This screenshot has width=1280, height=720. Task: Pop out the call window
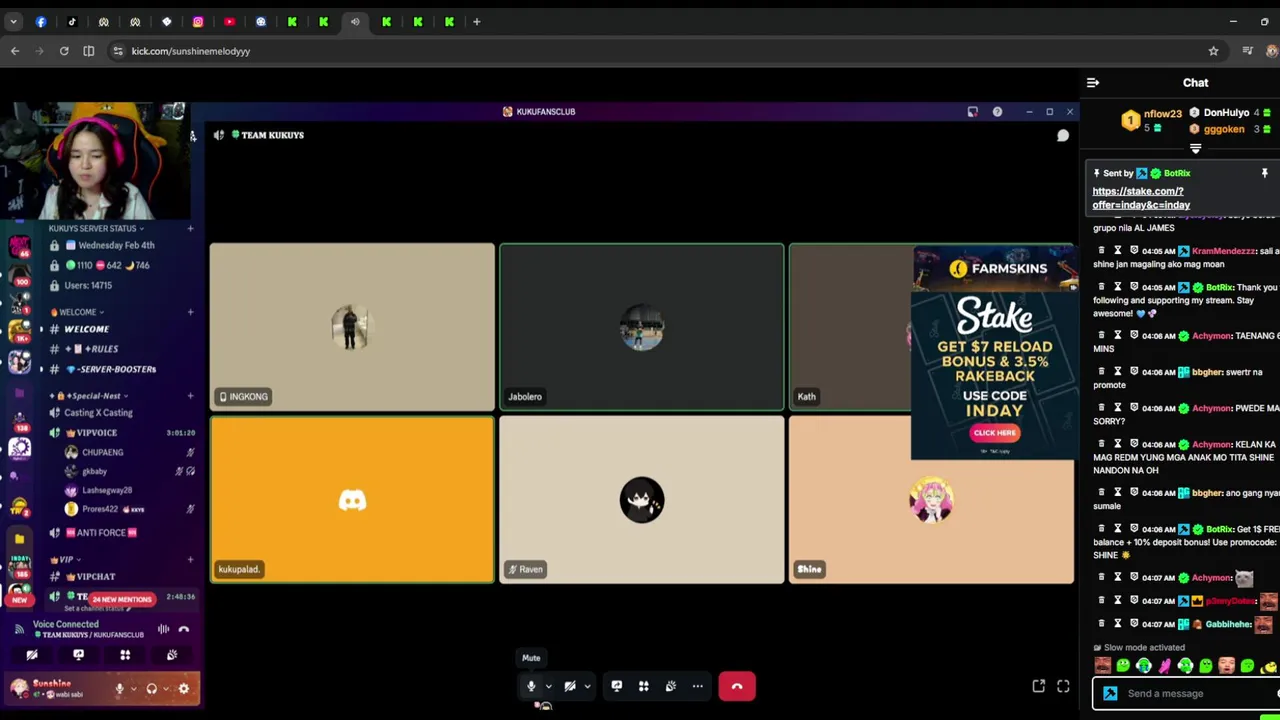coord(1039,686)
